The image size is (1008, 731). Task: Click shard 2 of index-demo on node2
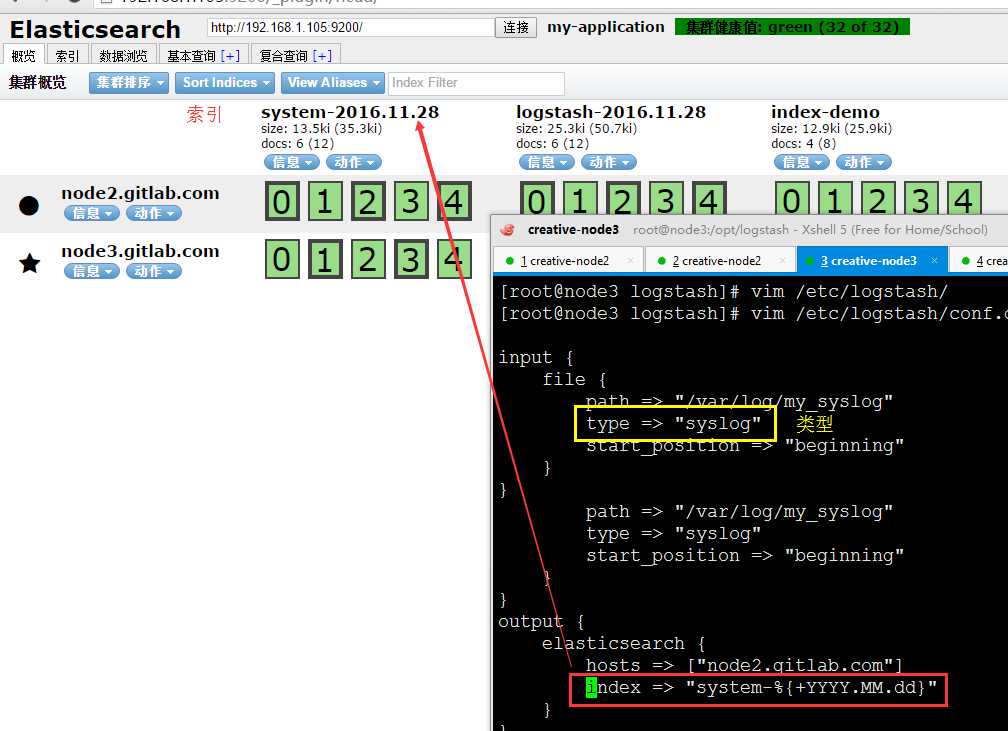pyautogui.click(x=878, y=199)
